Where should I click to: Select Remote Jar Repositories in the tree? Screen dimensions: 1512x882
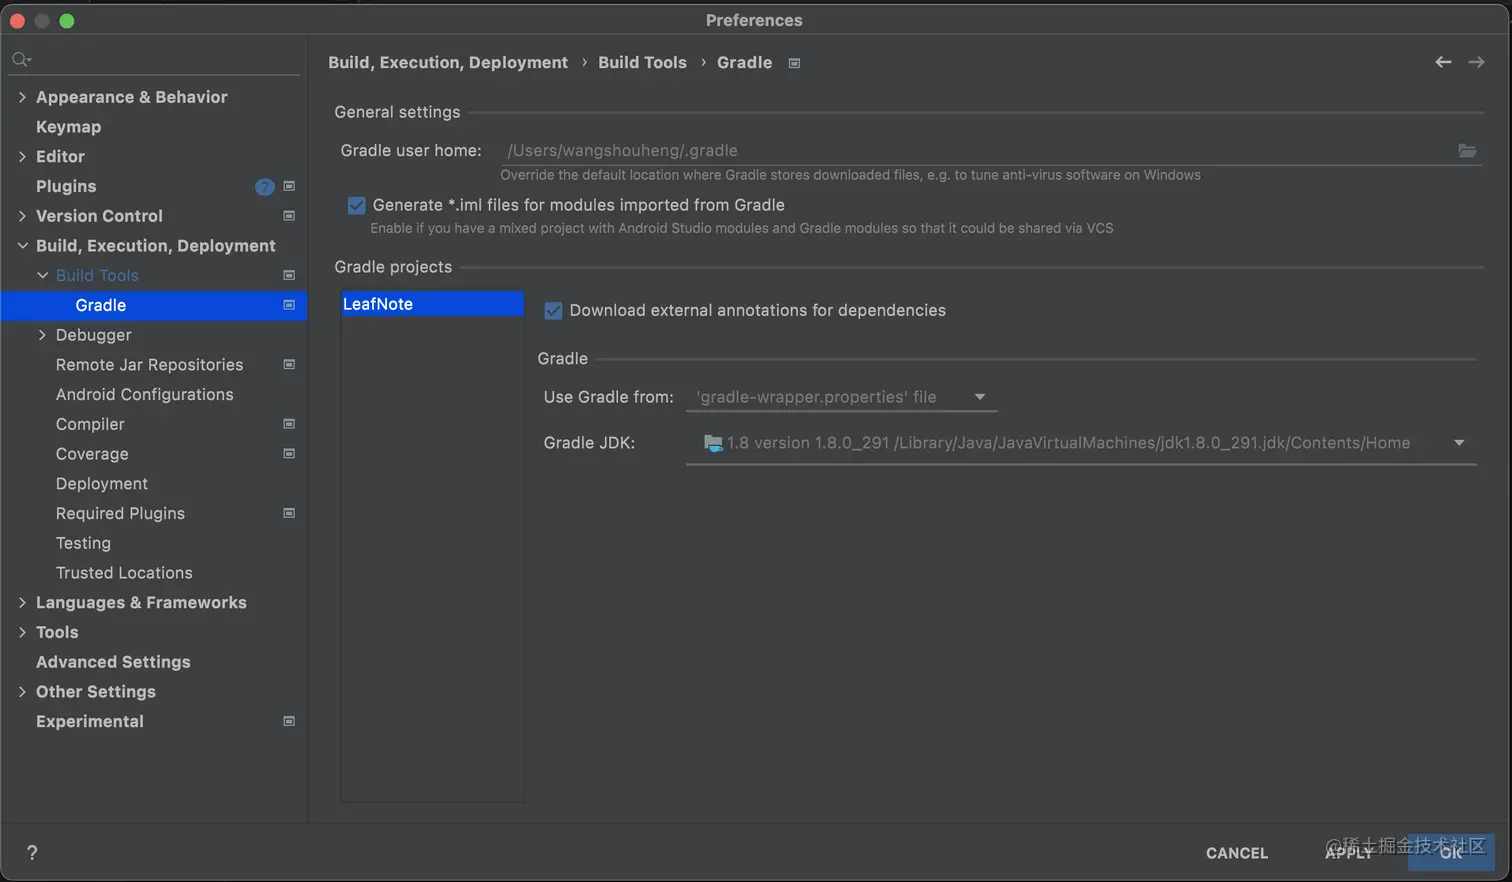(149, 365)
